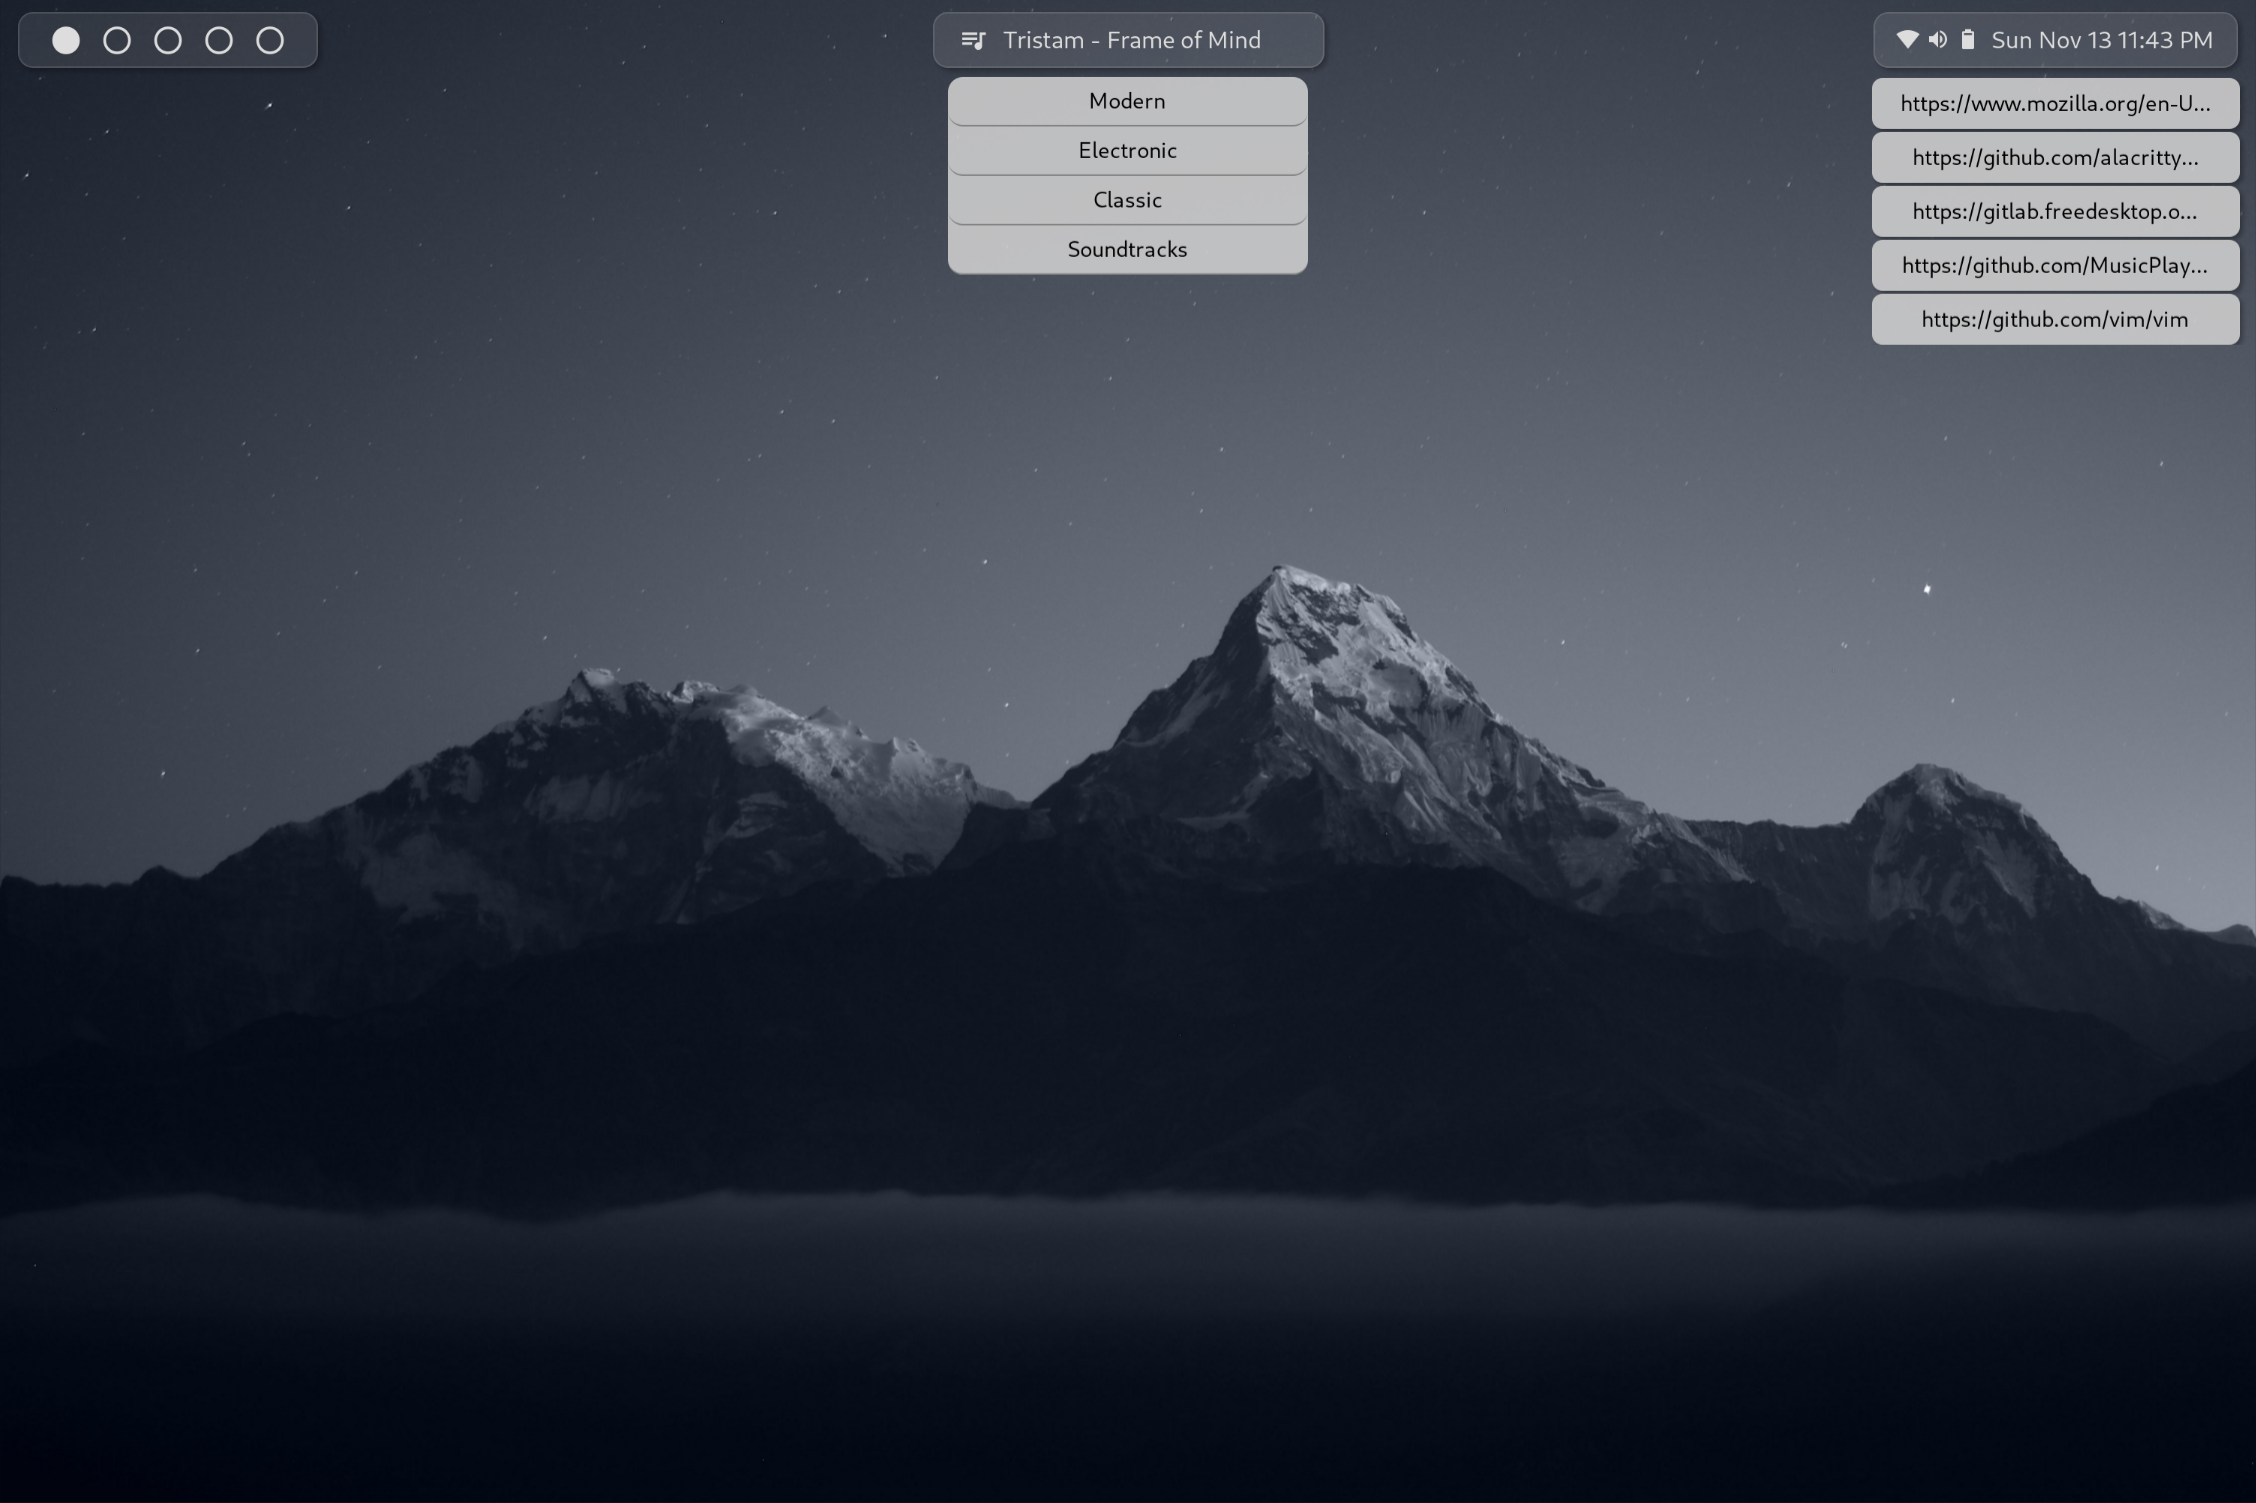Open the github.com/alacritty link
This screenshot has height=1503, width=2256.
pos(2055,158)
